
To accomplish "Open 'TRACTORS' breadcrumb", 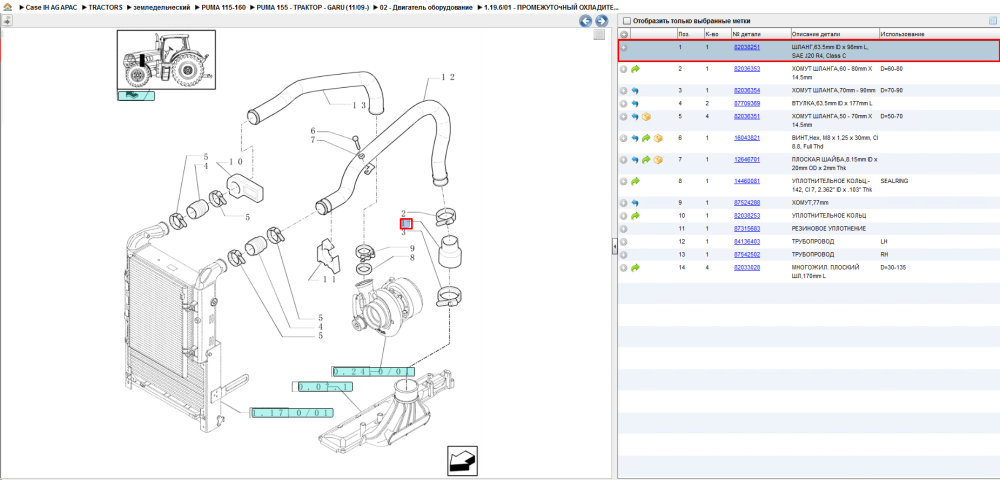I will (x=106, y=7).
